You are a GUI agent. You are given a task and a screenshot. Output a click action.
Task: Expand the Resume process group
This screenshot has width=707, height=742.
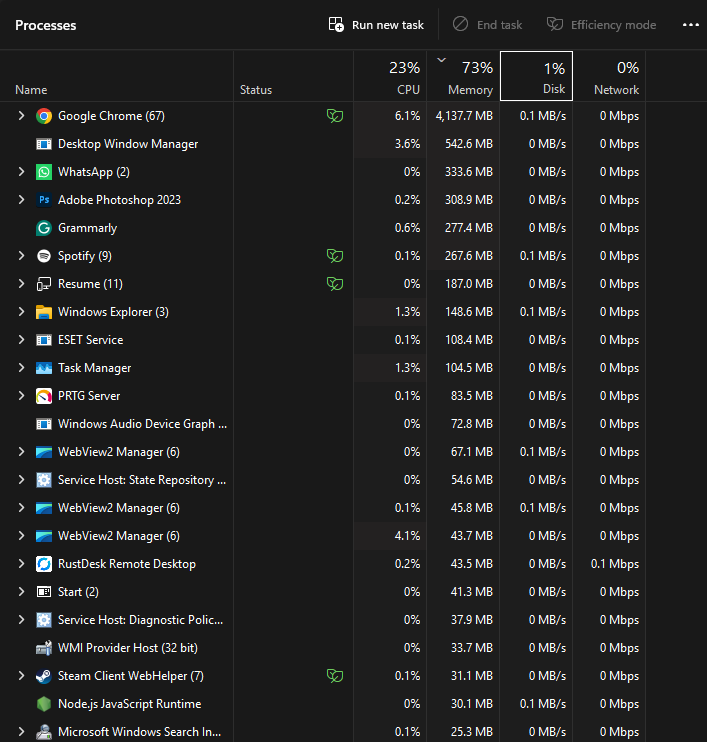(21, 284)
